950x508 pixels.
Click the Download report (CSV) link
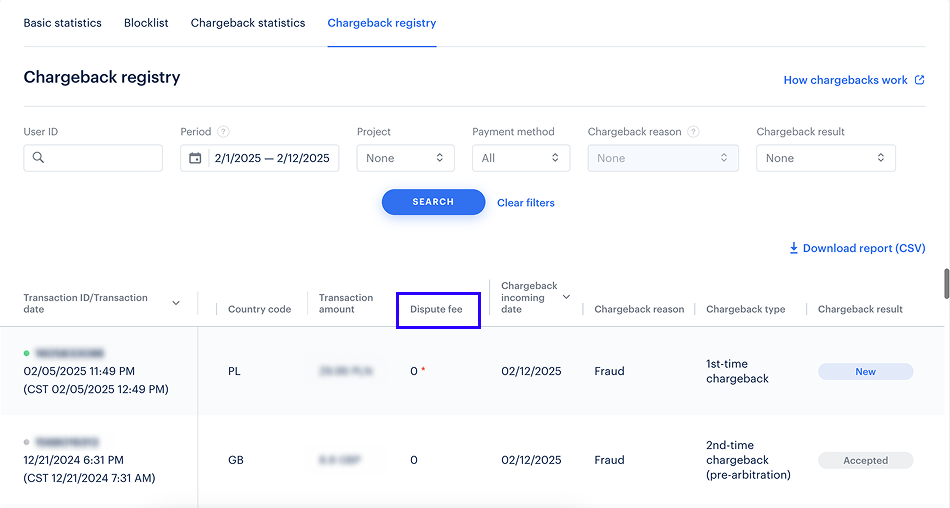click(863, 248)
